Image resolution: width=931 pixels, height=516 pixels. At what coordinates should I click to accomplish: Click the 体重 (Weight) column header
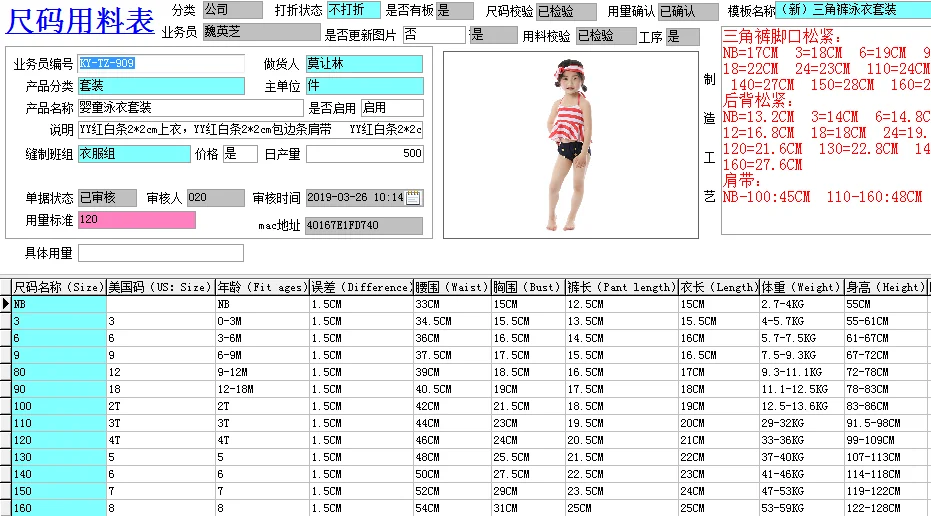pyautogui.click(x=801, y=287)
